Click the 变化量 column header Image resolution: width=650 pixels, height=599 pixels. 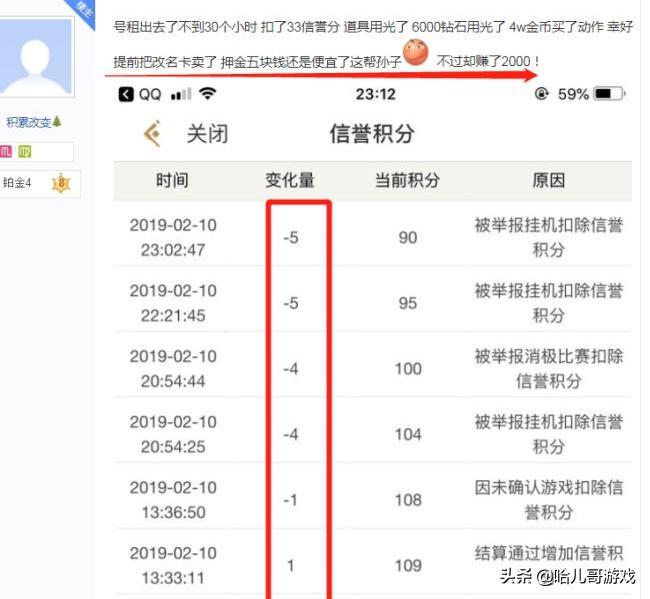tap(290, 180)
